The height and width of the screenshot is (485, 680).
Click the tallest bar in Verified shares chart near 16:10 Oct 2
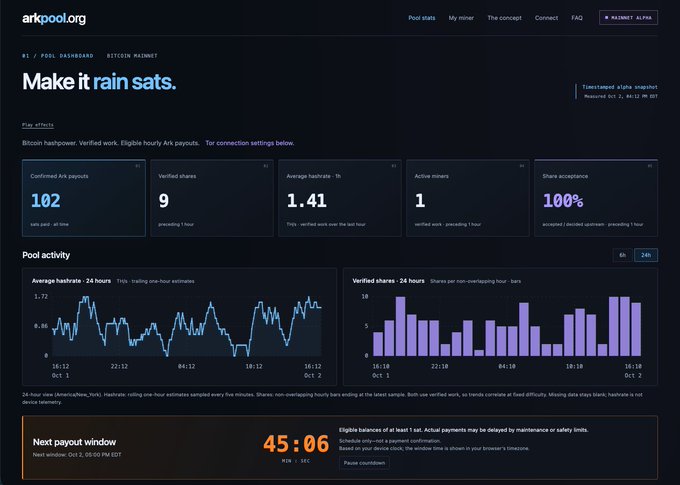[x=625, y=326]
